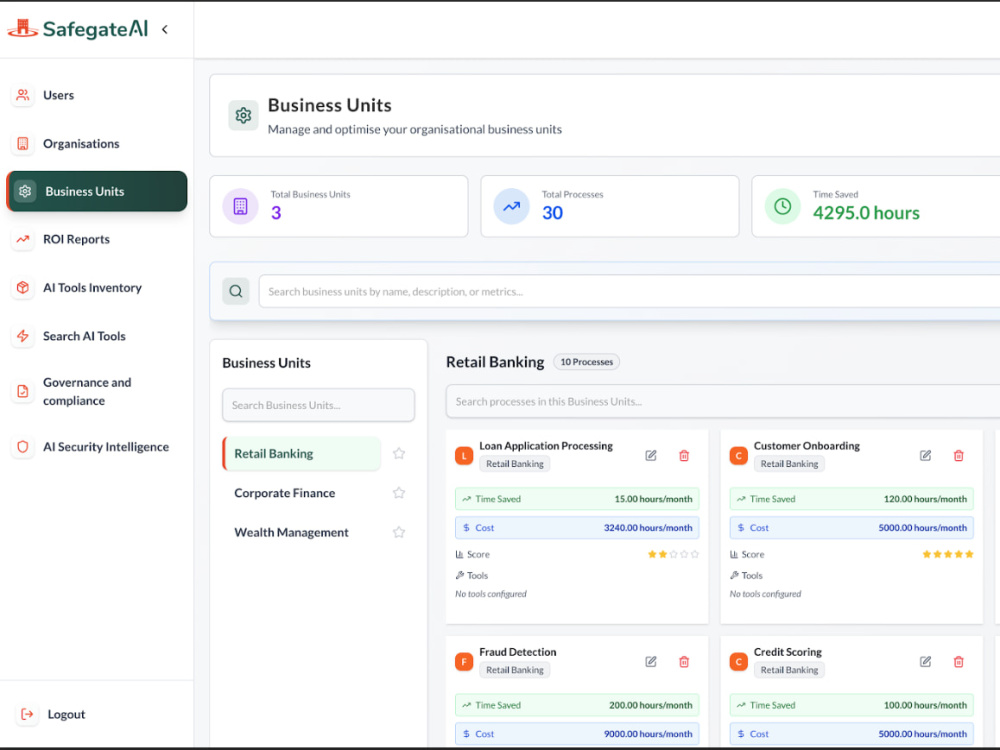Screen dimensions: 1000x750
Task: Edit the Credit Scoring process
Action: coord(925,661)
